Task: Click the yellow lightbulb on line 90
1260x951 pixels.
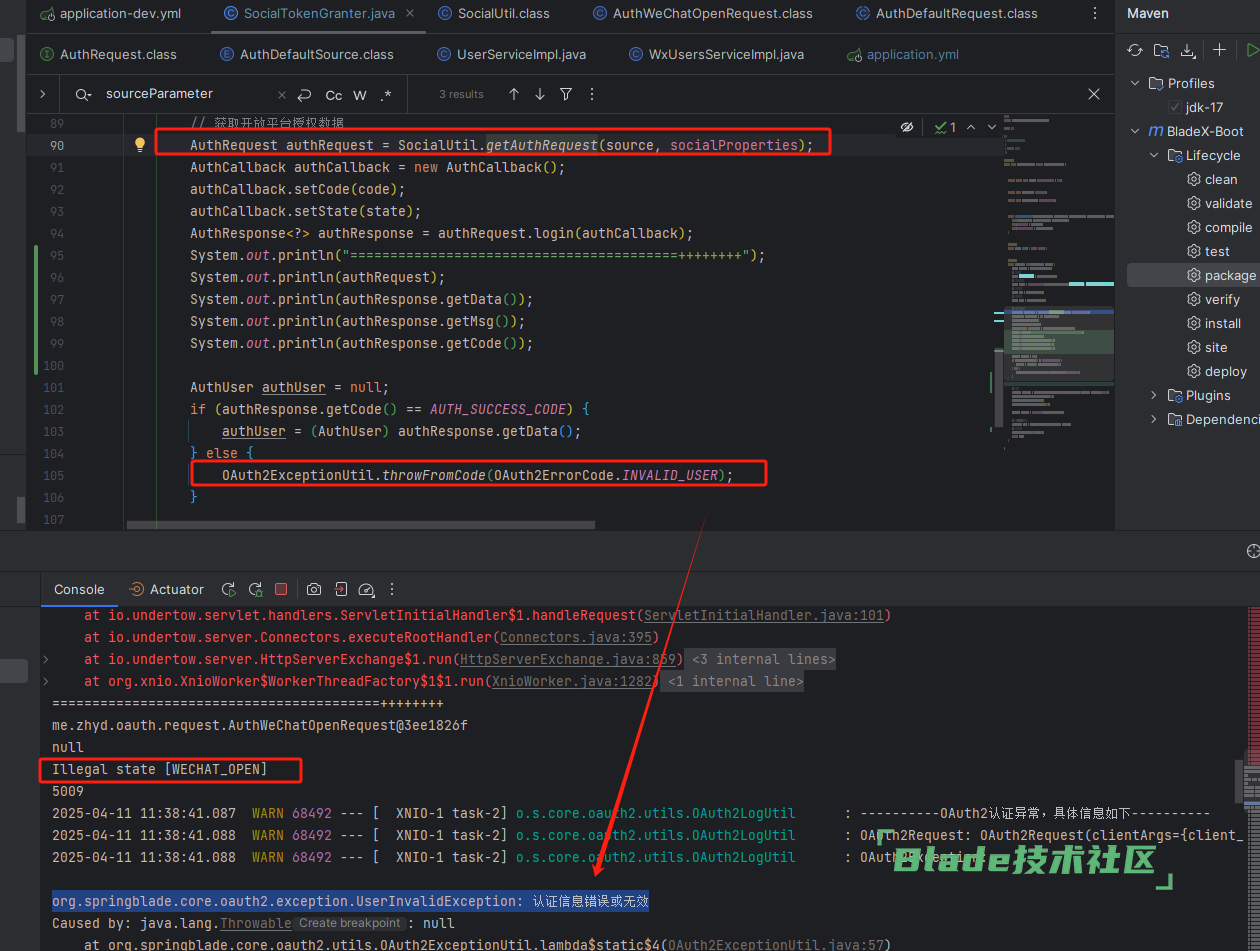Action: pos(140,145)
